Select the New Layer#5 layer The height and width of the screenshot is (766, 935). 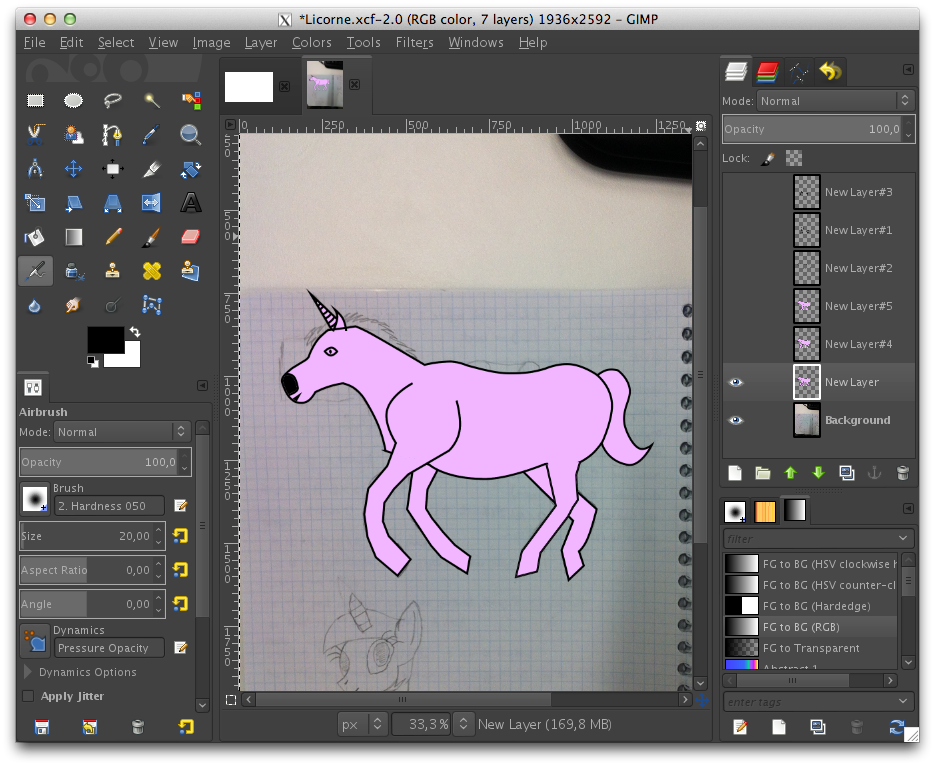[857, 306]
